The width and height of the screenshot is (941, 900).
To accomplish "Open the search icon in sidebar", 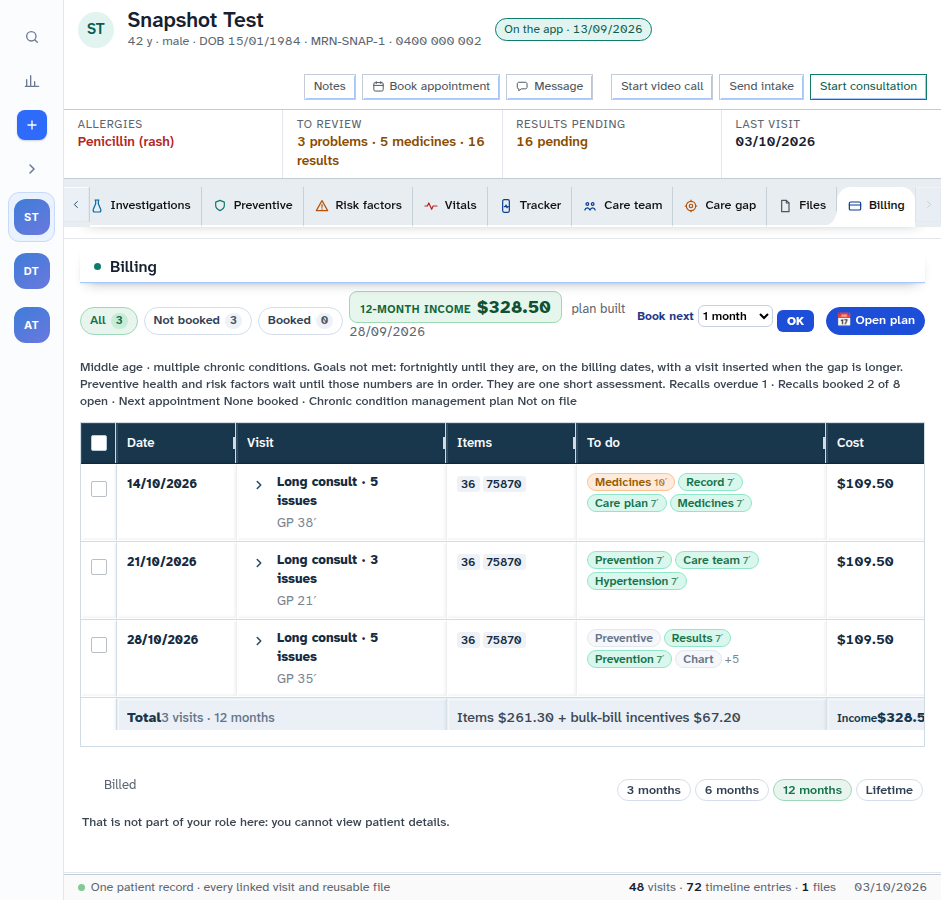I will pyautogui.click(x=32, y=37).
